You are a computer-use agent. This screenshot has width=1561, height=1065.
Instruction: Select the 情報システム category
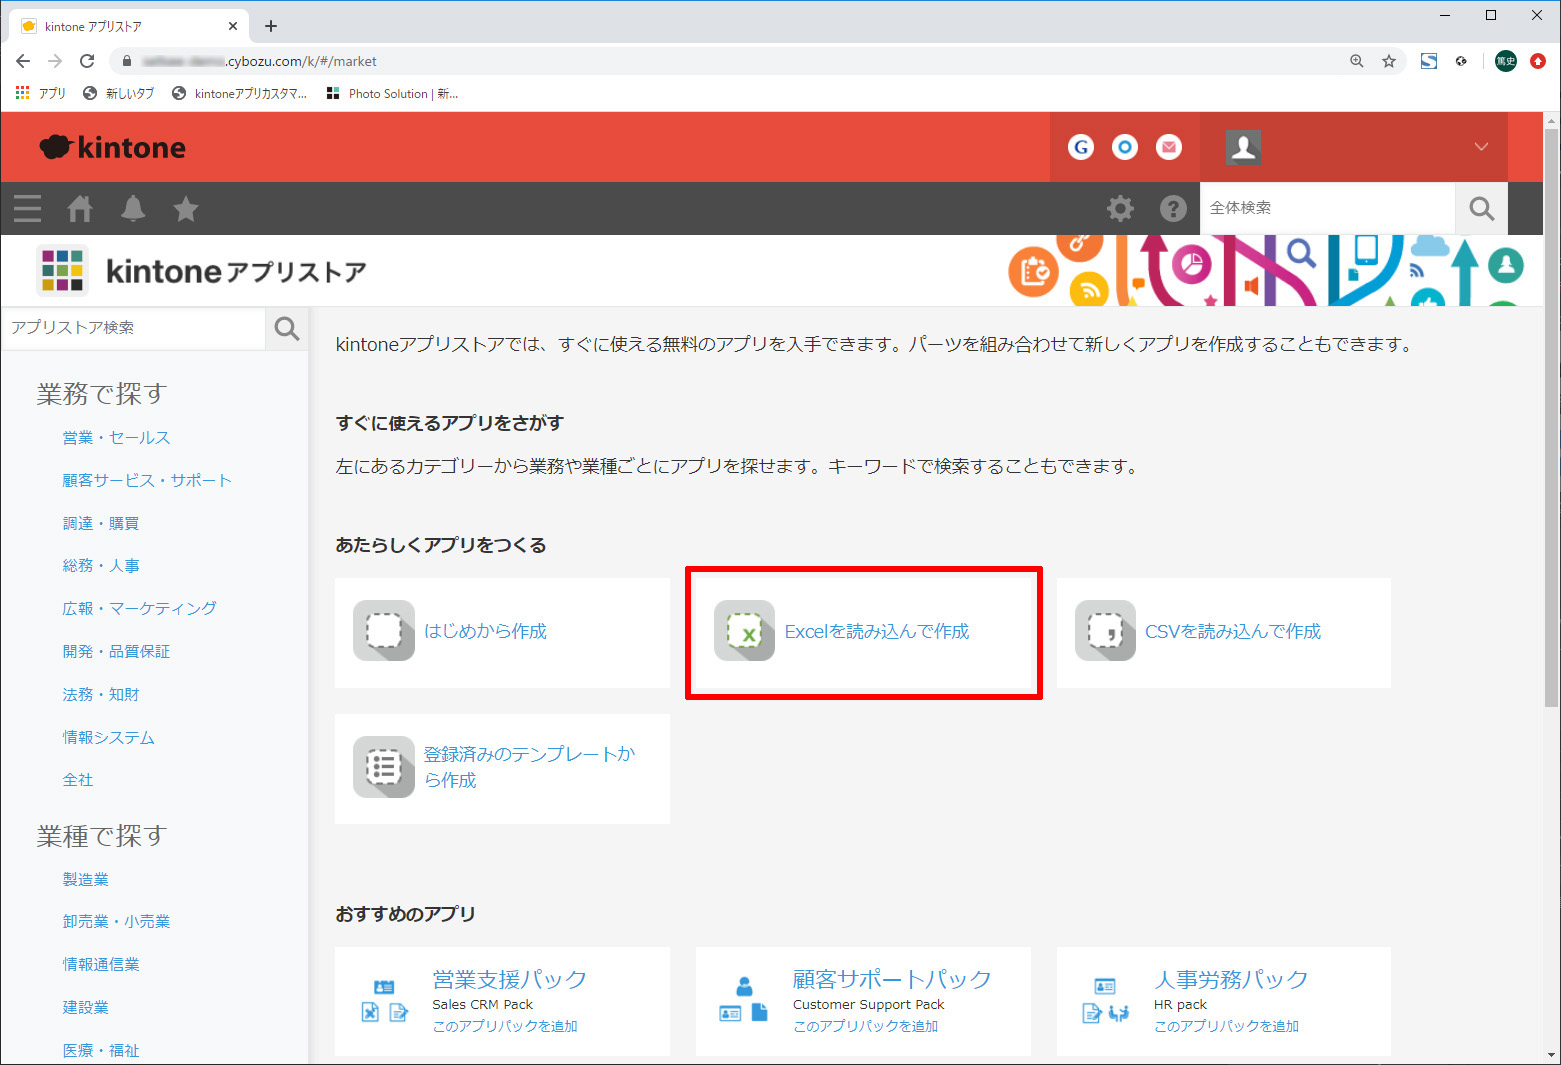[x=108, y=737]
